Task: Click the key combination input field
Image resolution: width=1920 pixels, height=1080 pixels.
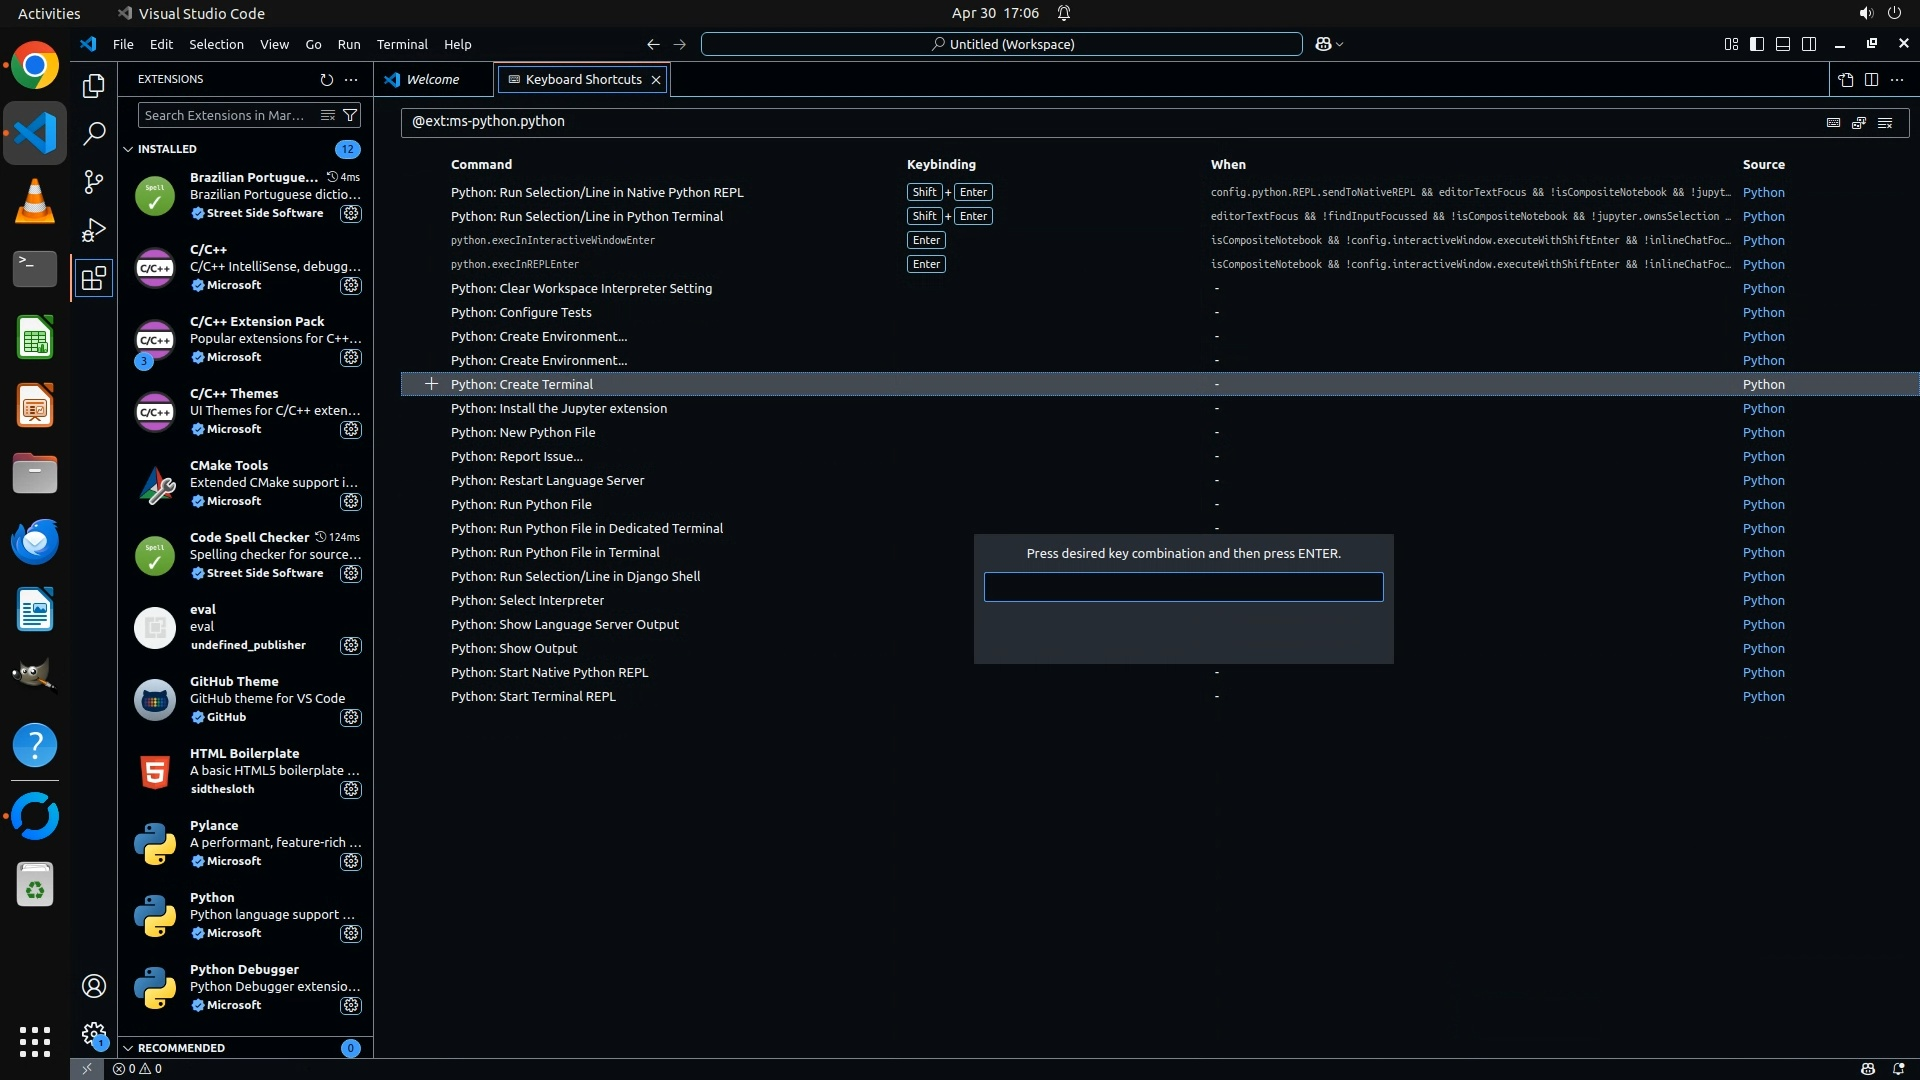Action: pos(1183,587)
